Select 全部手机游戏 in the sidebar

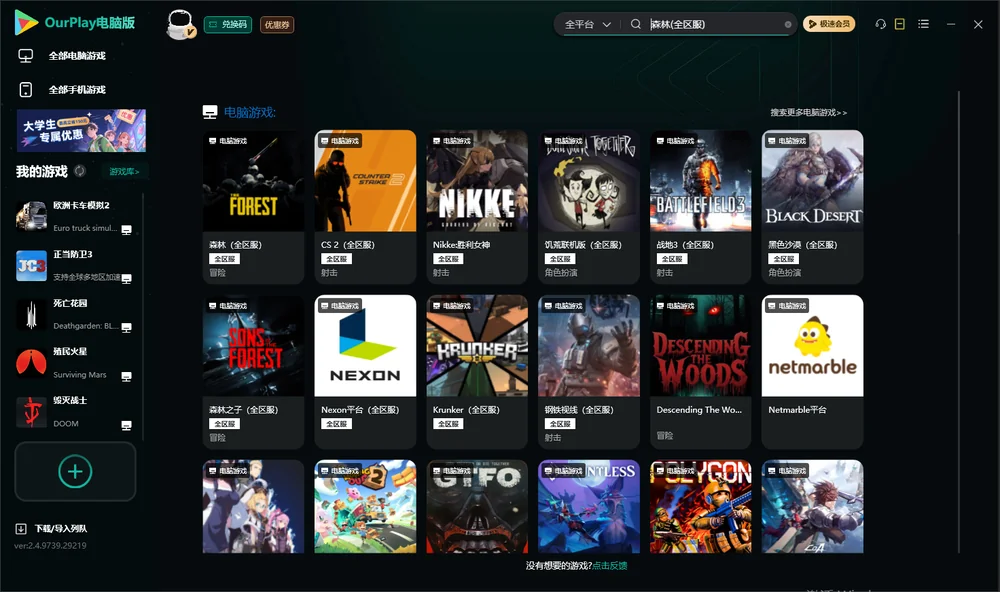tap(77, 90)
